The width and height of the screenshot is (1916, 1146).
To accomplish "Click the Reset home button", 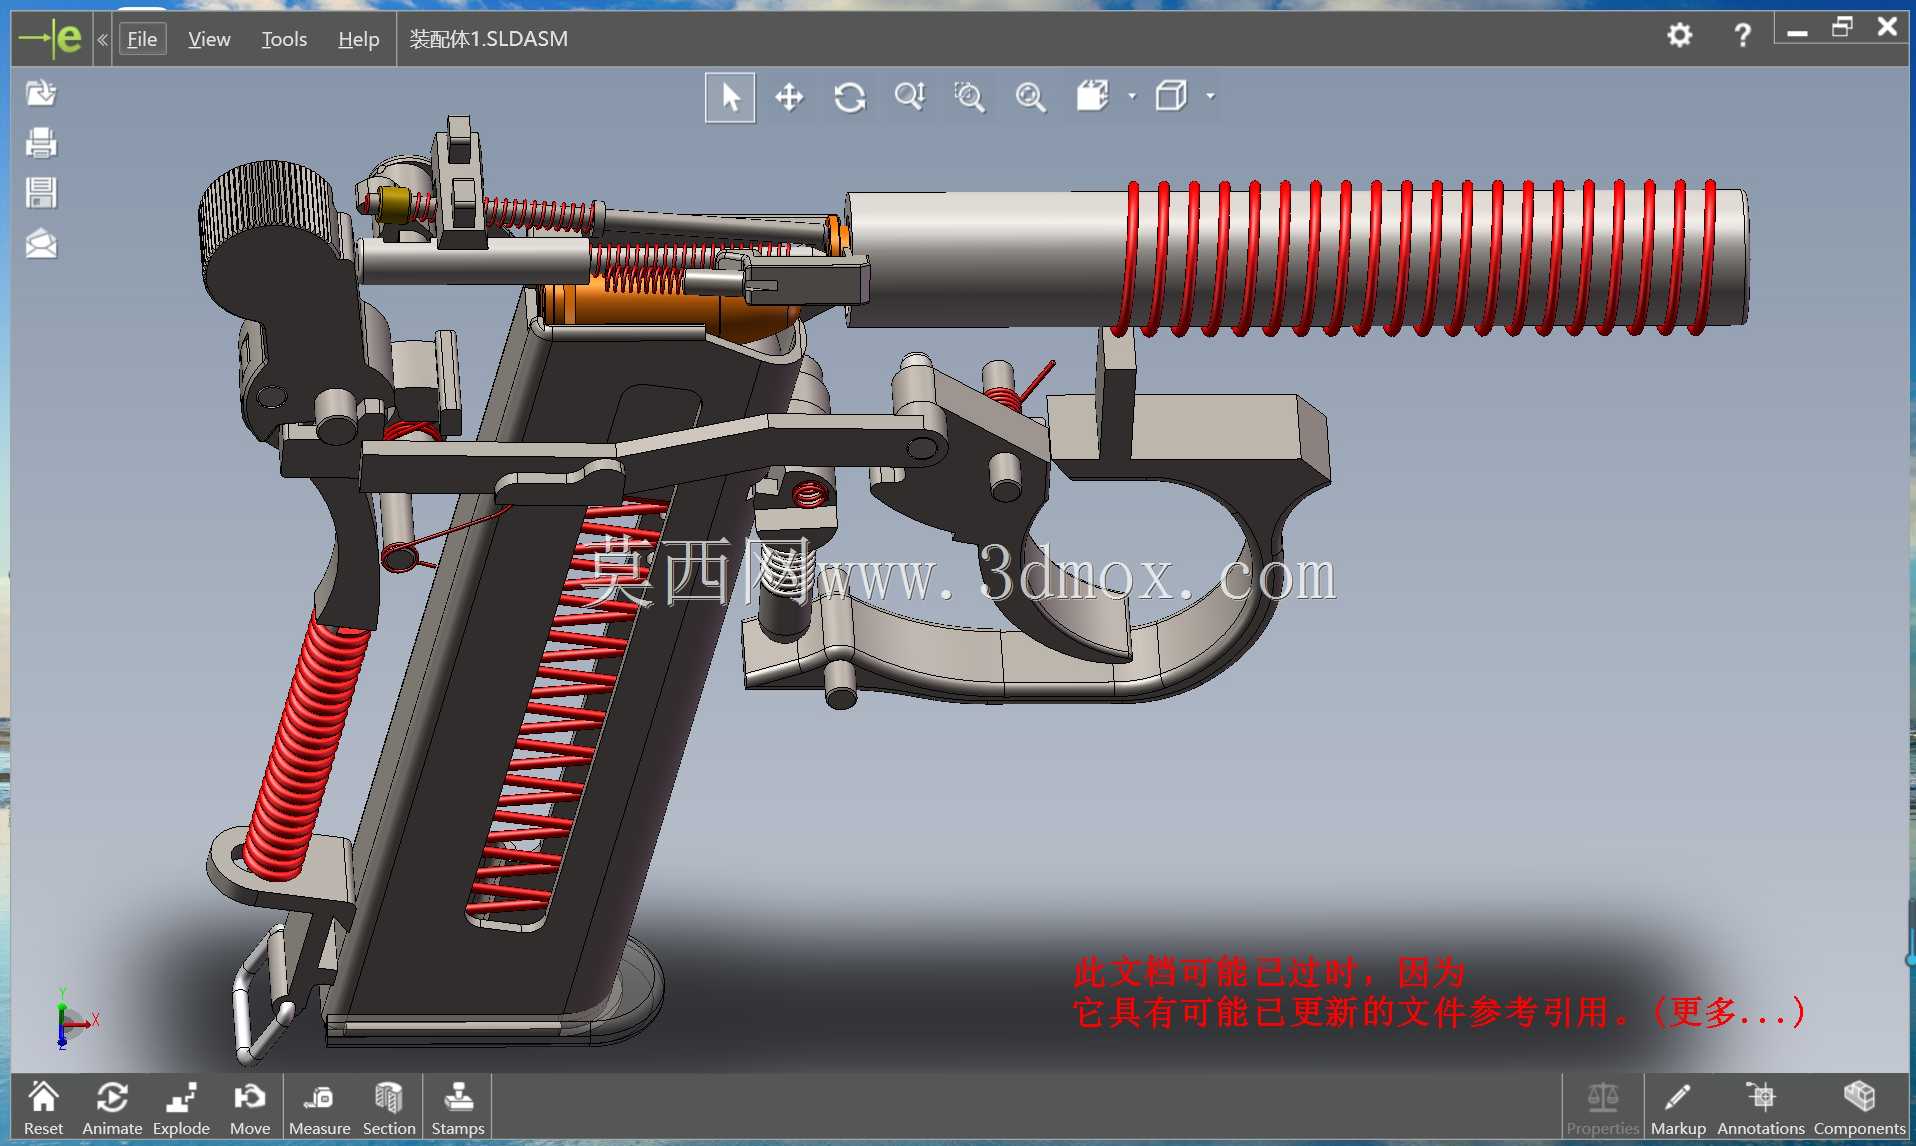I will [x=43, y=1108].
